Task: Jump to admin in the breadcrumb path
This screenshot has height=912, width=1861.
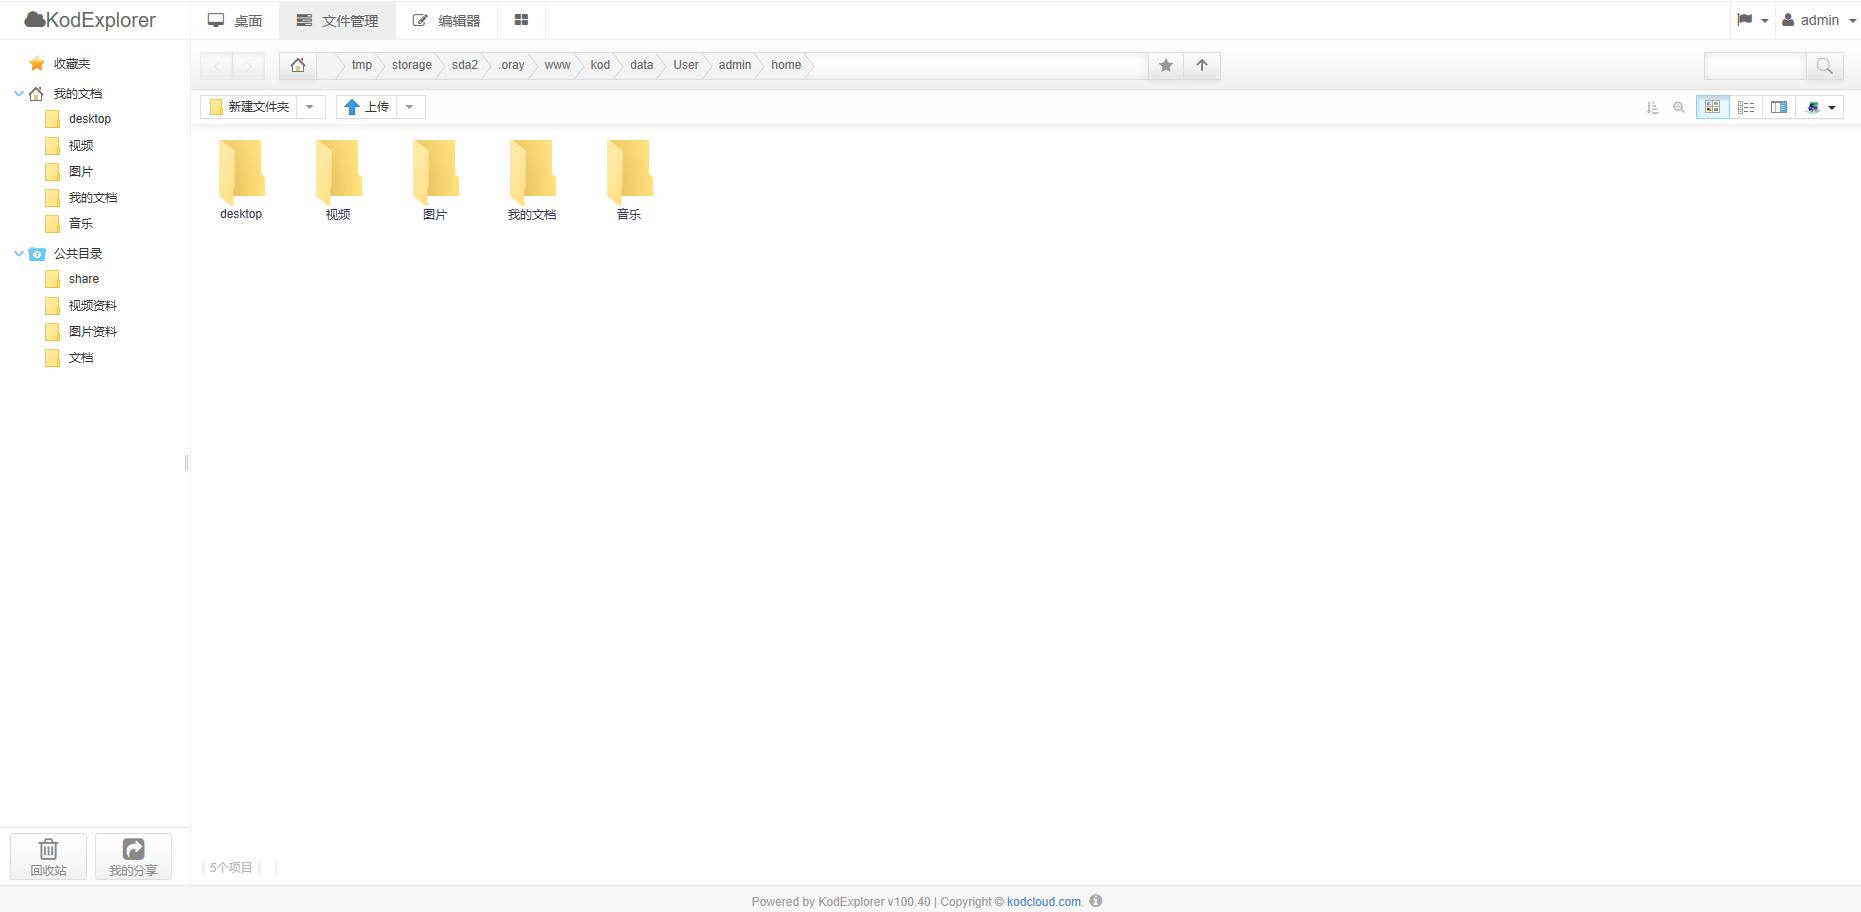Action: click(735, 65)
